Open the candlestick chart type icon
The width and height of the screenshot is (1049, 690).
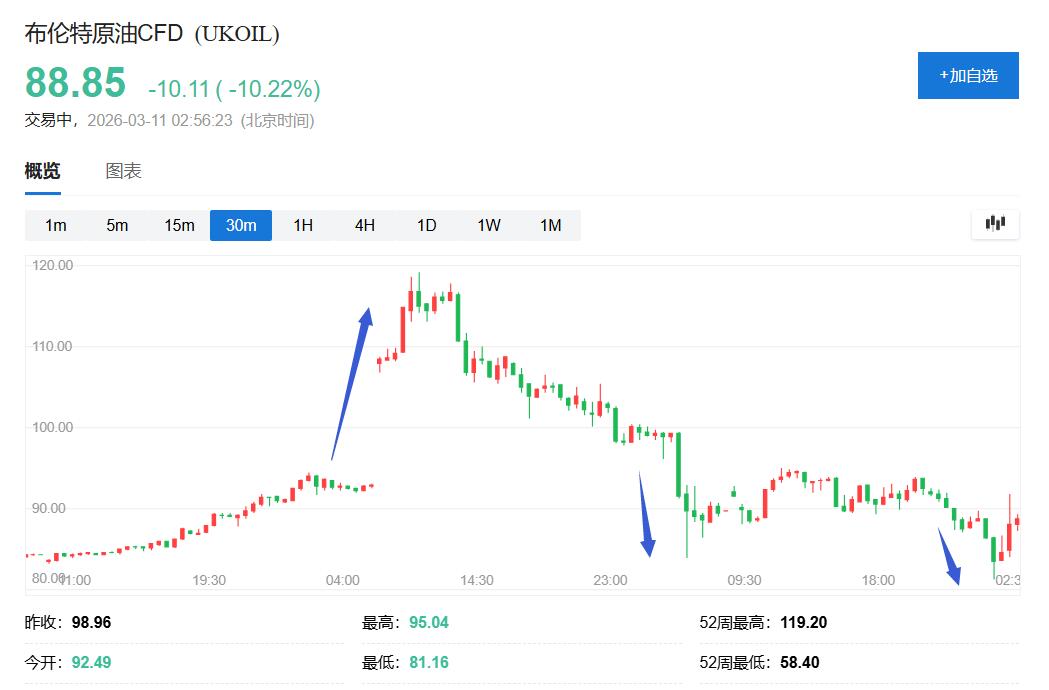pos(995,224)
